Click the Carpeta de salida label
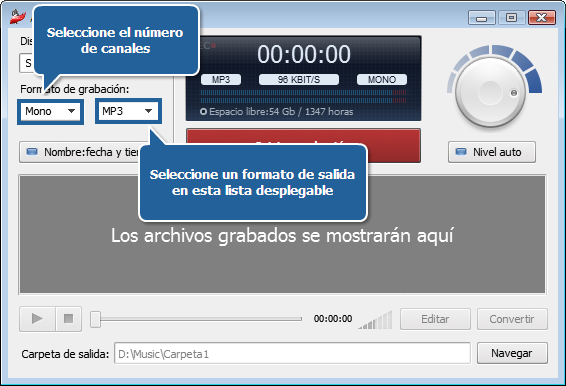Viewport: 566px width, 386px height. point(65,354)
